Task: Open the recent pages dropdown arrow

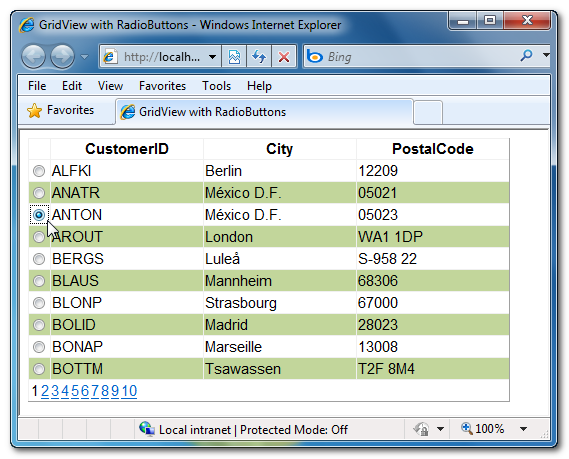Action: (84, 57)
